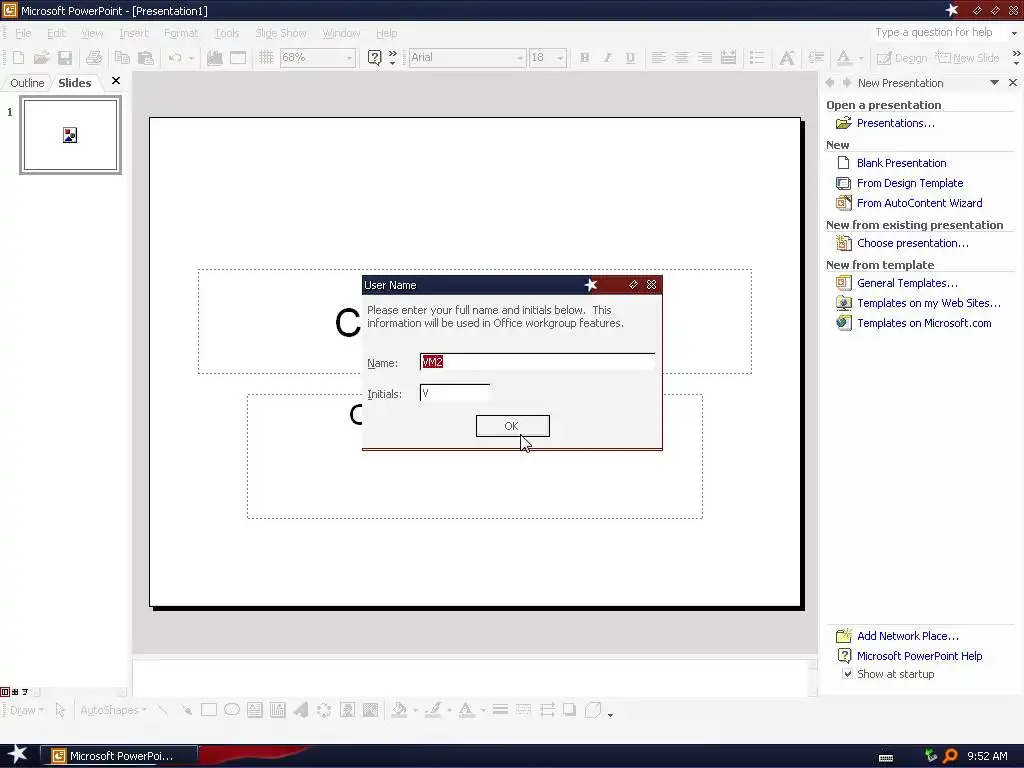Open Templates on Microsoft.com link
1024x768 pixels.
[x=924, y=323]
